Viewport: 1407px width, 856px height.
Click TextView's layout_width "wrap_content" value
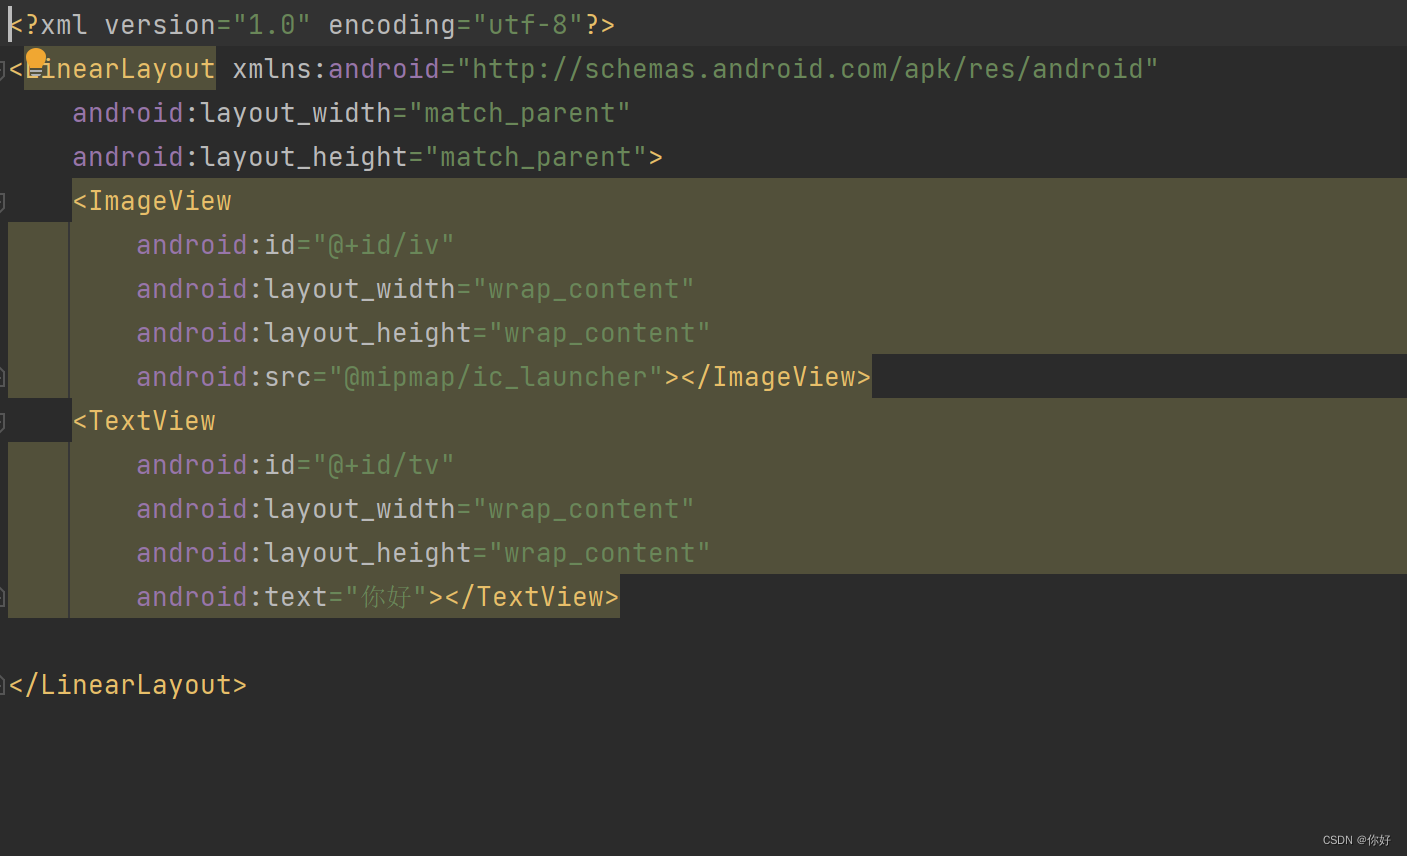(584, 509)
